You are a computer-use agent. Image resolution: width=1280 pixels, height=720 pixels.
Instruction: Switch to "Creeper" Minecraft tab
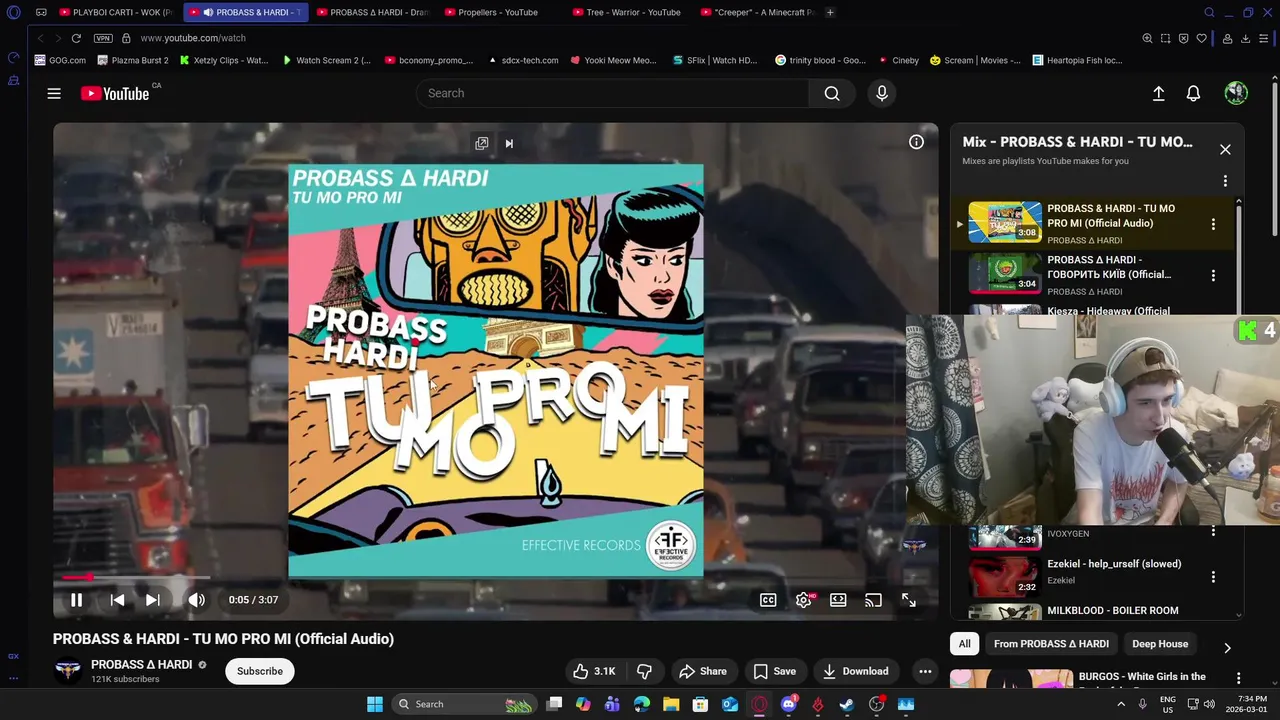pos(758,12)
